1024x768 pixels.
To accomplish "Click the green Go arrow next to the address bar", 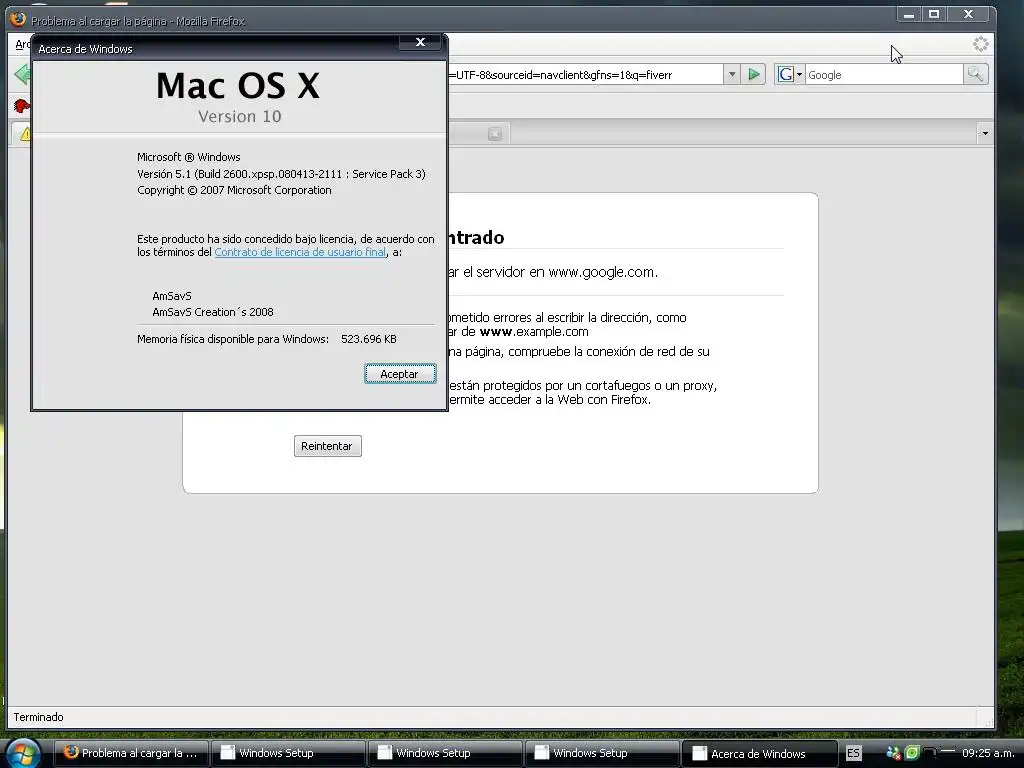I will pos(754,74).
